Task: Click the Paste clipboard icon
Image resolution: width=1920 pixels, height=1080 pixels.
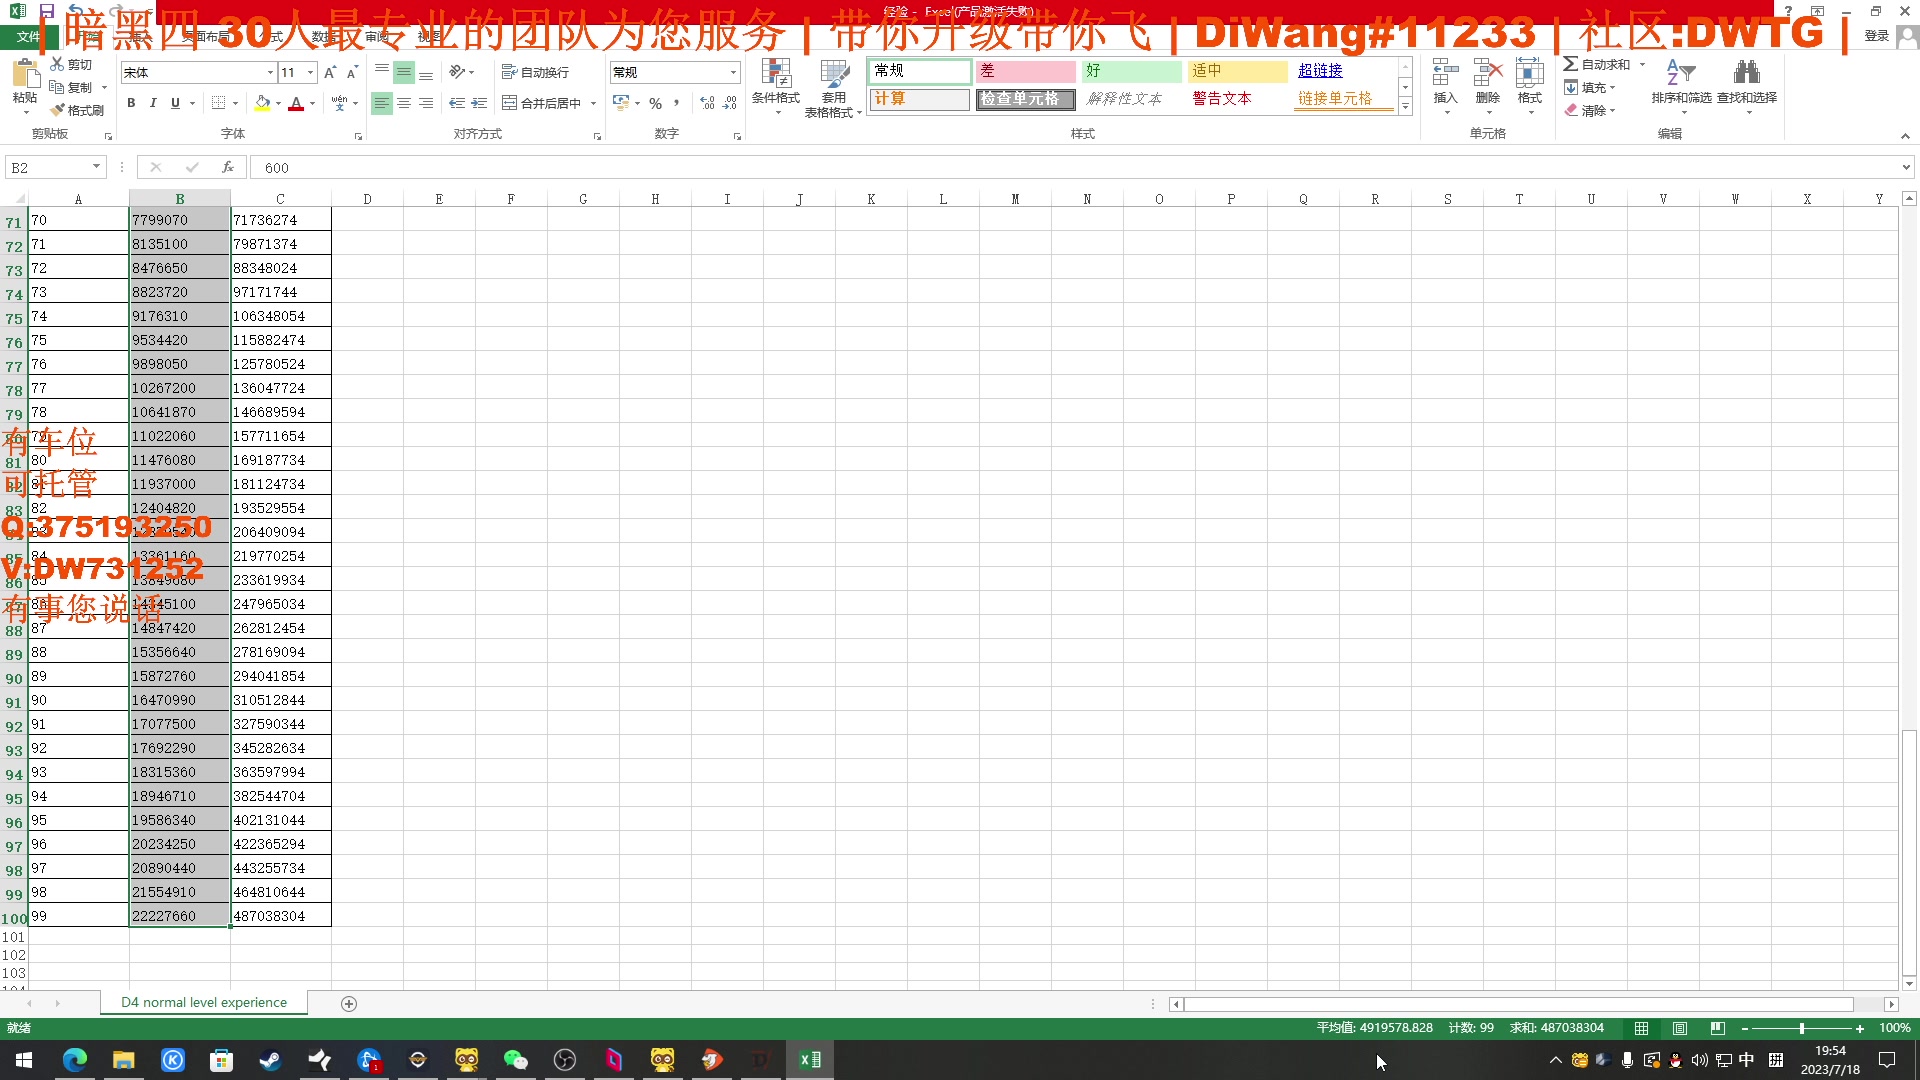Action: (x=25, y=75)
